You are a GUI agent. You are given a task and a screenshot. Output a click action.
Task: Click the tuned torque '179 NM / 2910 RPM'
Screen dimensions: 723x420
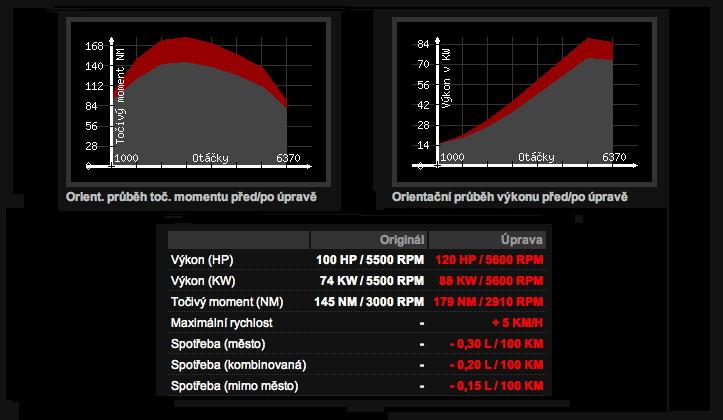[x=488, y=302]
